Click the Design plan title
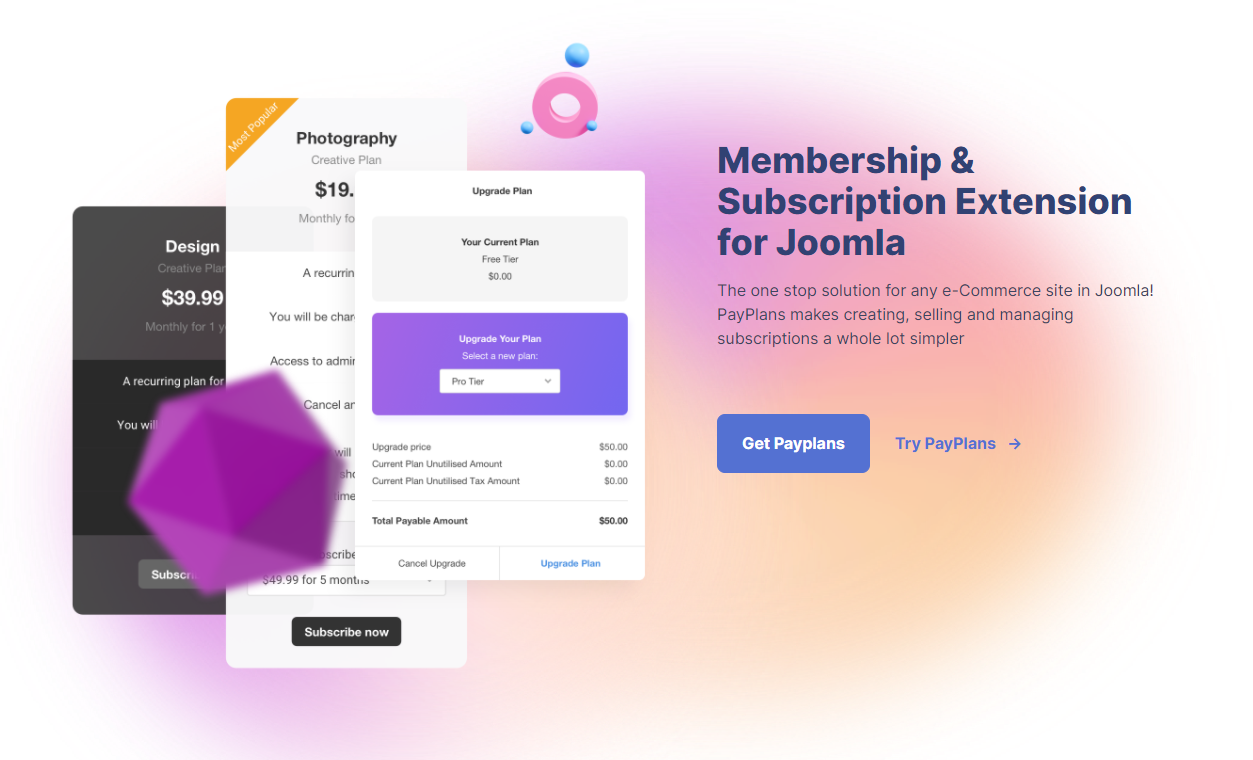Viewport: 1253px width, 760px height. [x=192, y=246]
